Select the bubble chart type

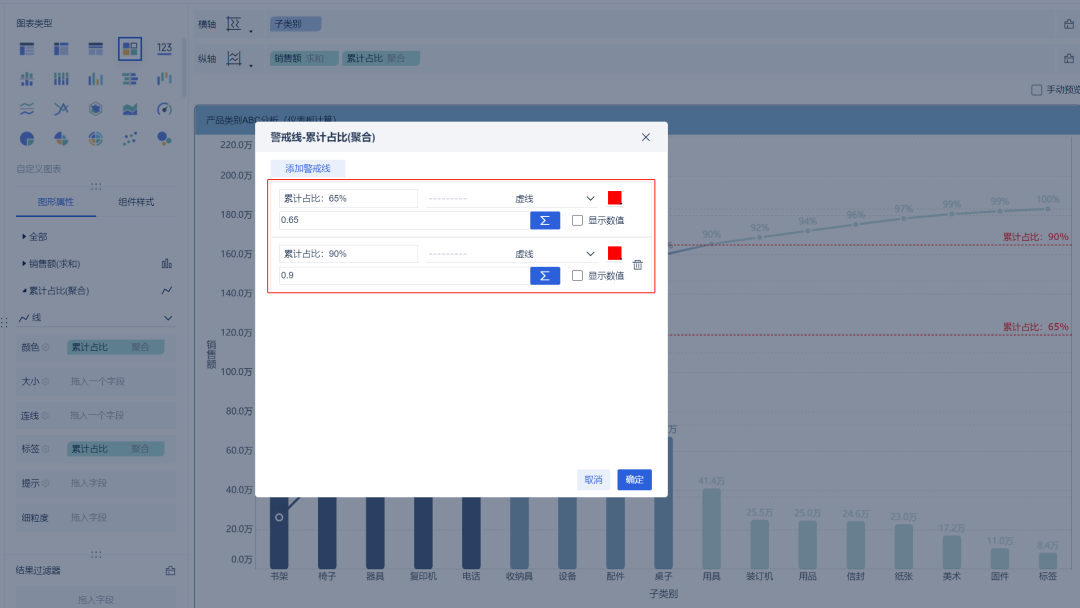click(x=164, y=139)
